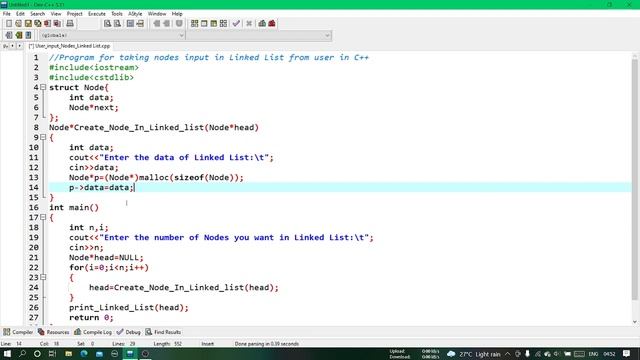Open Task View from the taskbar
The width and height of the screenshot is (640, 360).
(x=52, y=354)
